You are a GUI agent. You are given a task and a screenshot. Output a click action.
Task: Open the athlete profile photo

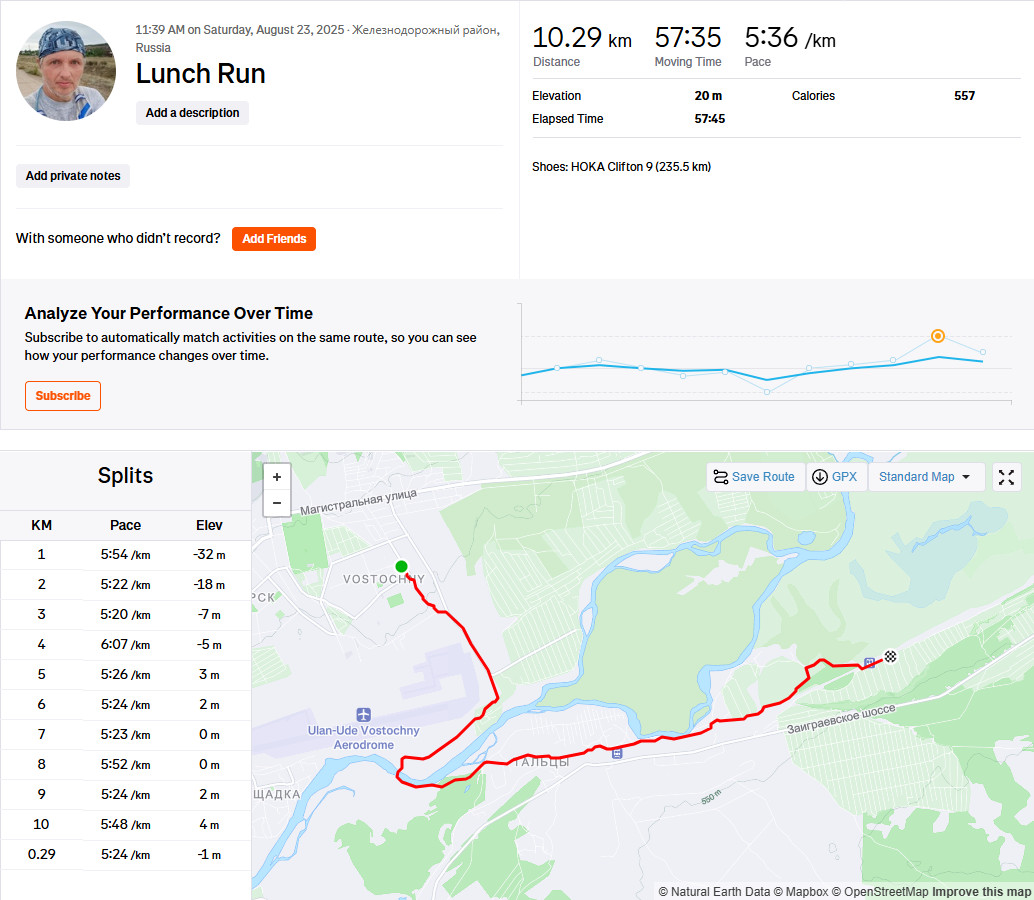[x=66, y=71]
